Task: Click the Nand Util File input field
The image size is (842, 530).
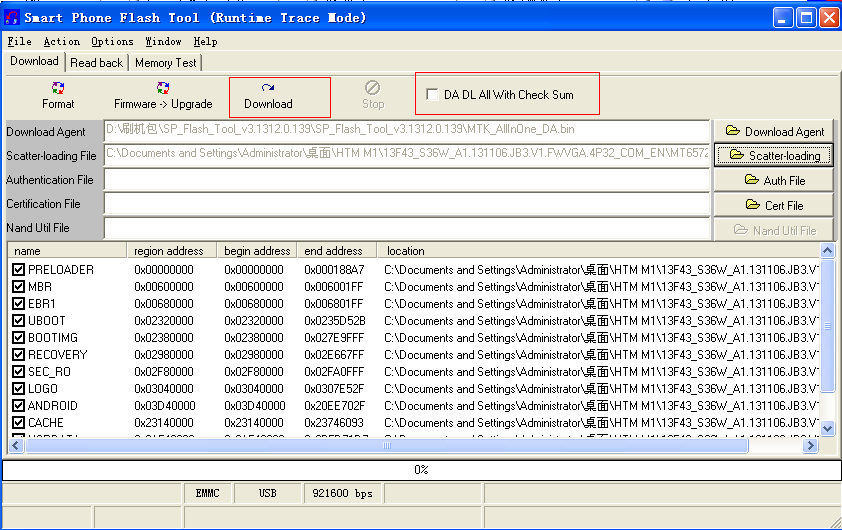Action: (407, 228)
